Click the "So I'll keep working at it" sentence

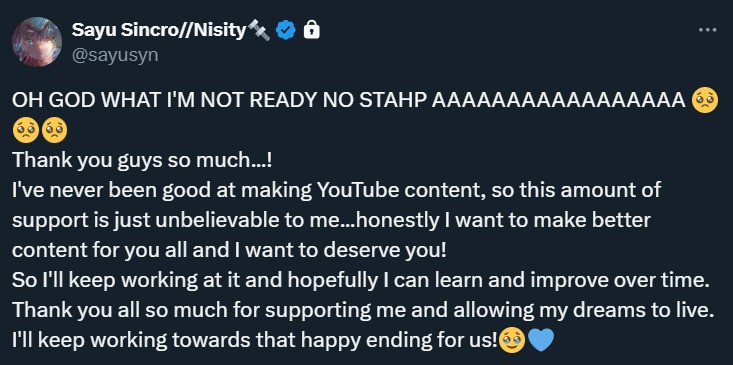tap(359, 280)
